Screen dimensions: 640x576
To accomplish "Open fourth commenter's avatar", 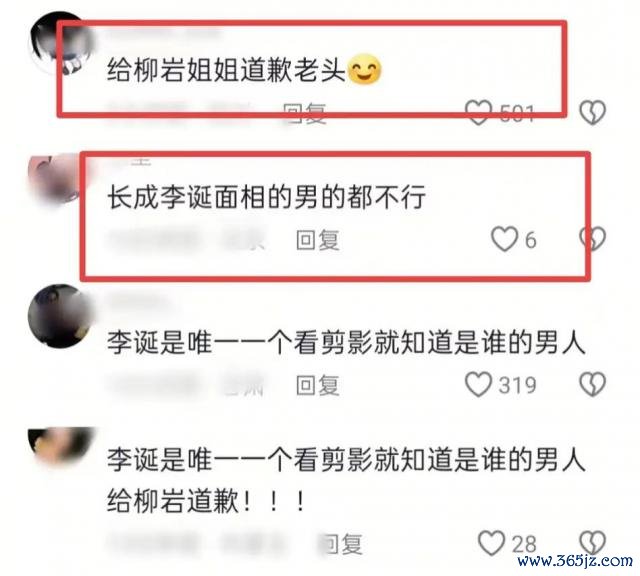I will (x=61, y=448).
